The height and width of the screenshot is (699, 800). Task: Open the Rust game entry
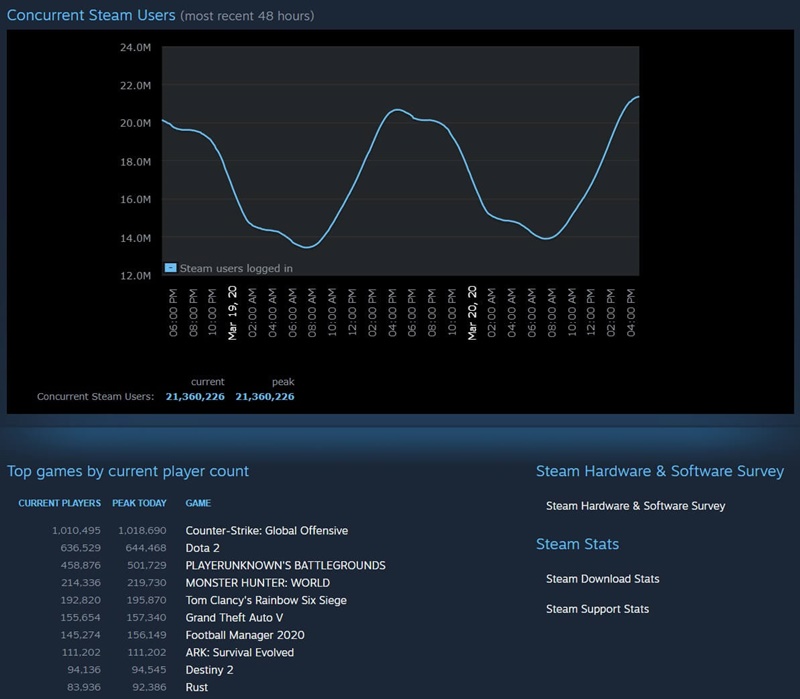coord(196,687)
